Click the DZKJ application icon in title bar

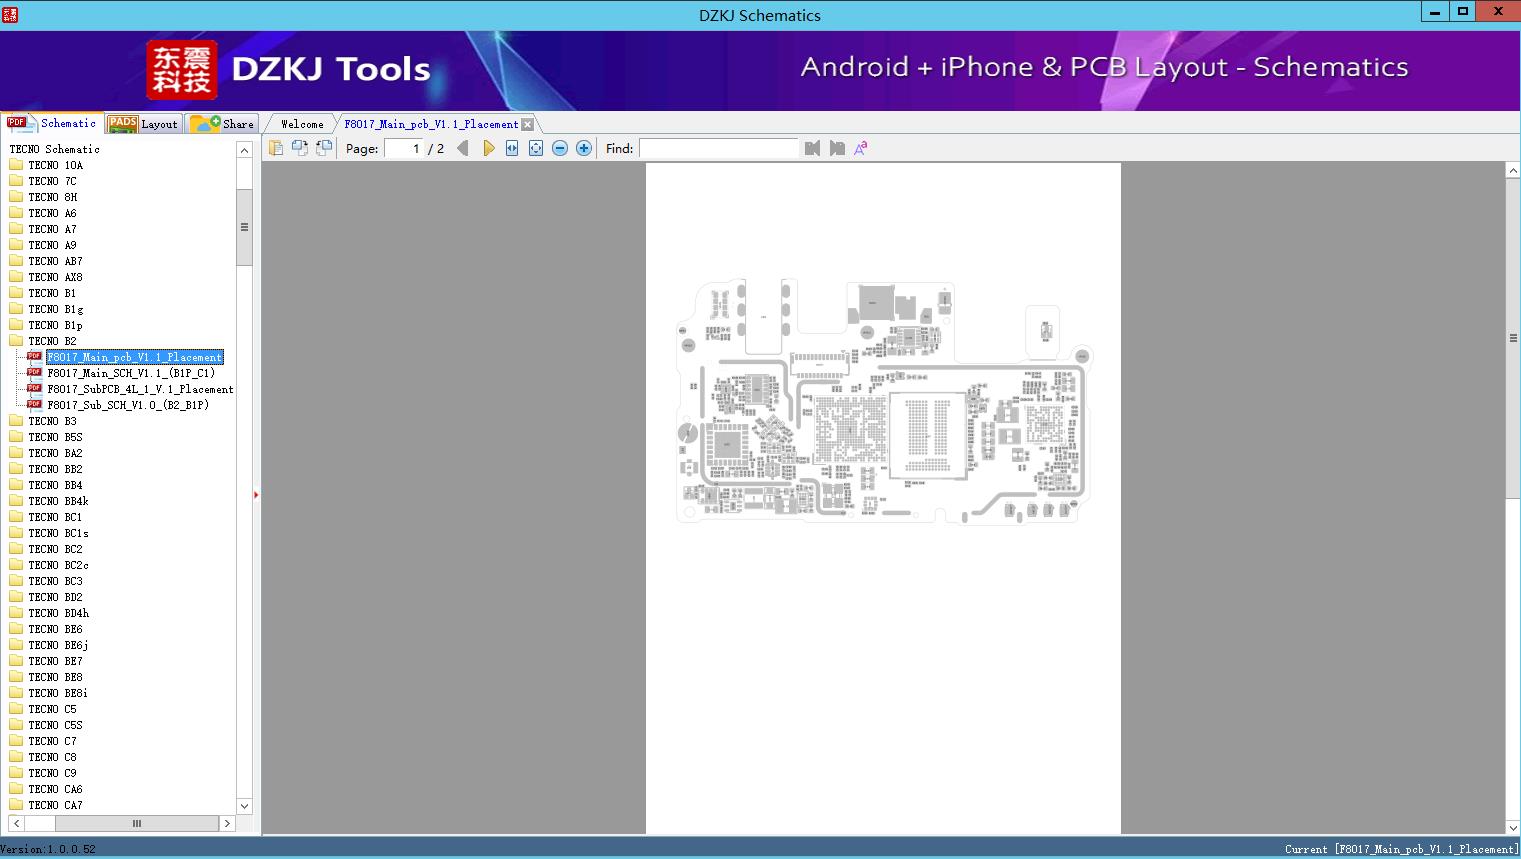point(10,14)
